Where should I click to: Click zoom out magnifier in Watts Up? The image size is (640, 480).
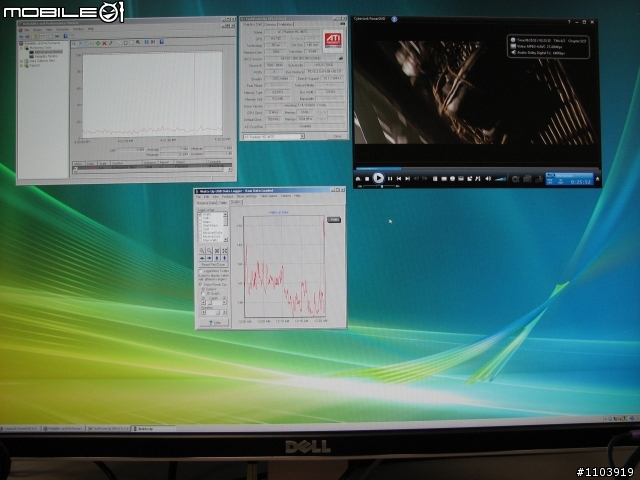point(209,251)
